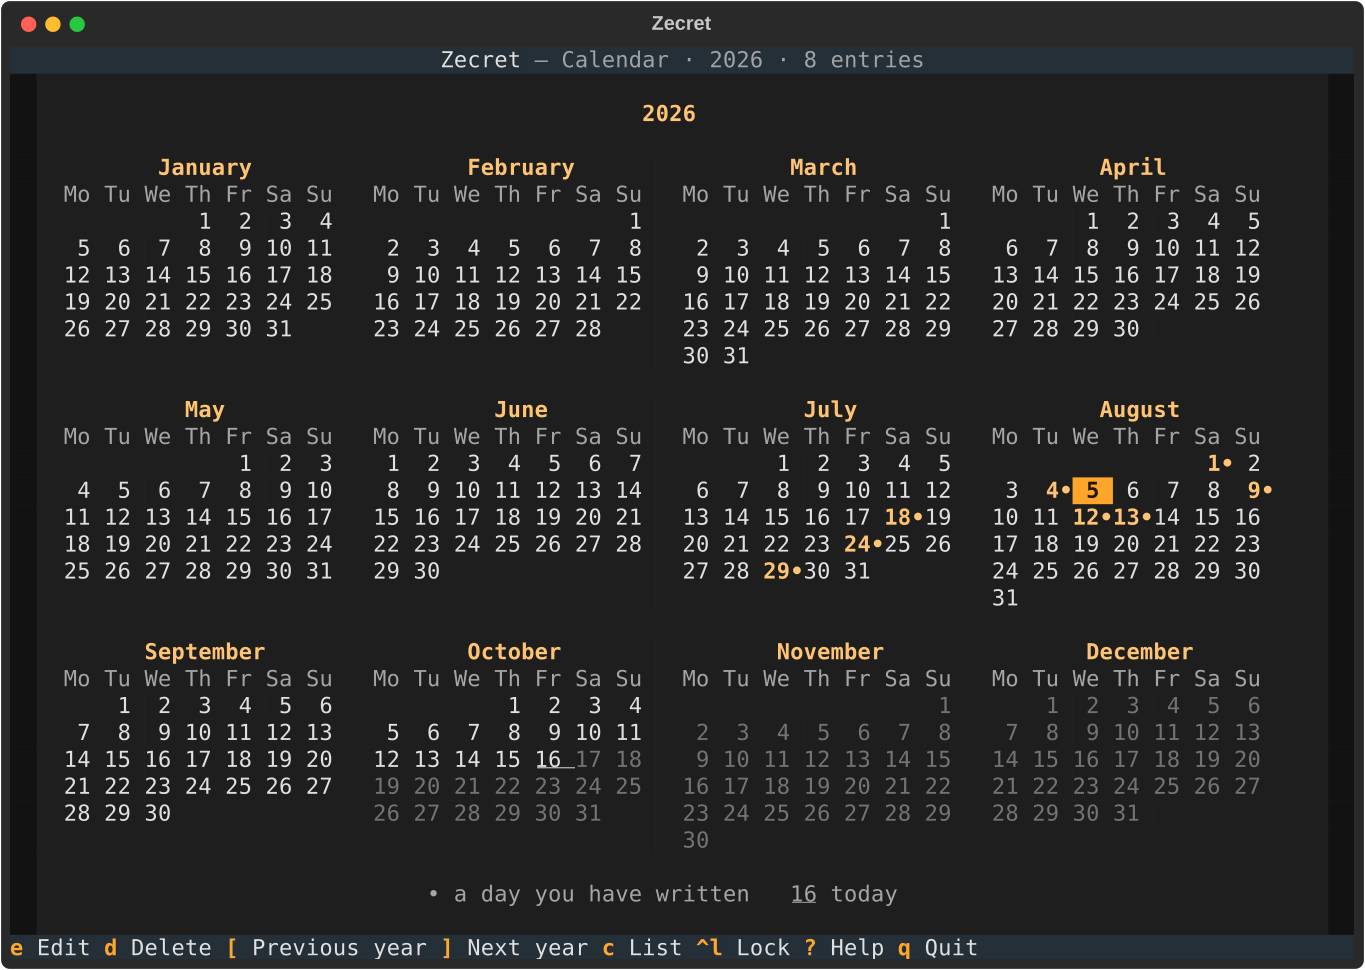Click the June month heading

pos(521,409)
